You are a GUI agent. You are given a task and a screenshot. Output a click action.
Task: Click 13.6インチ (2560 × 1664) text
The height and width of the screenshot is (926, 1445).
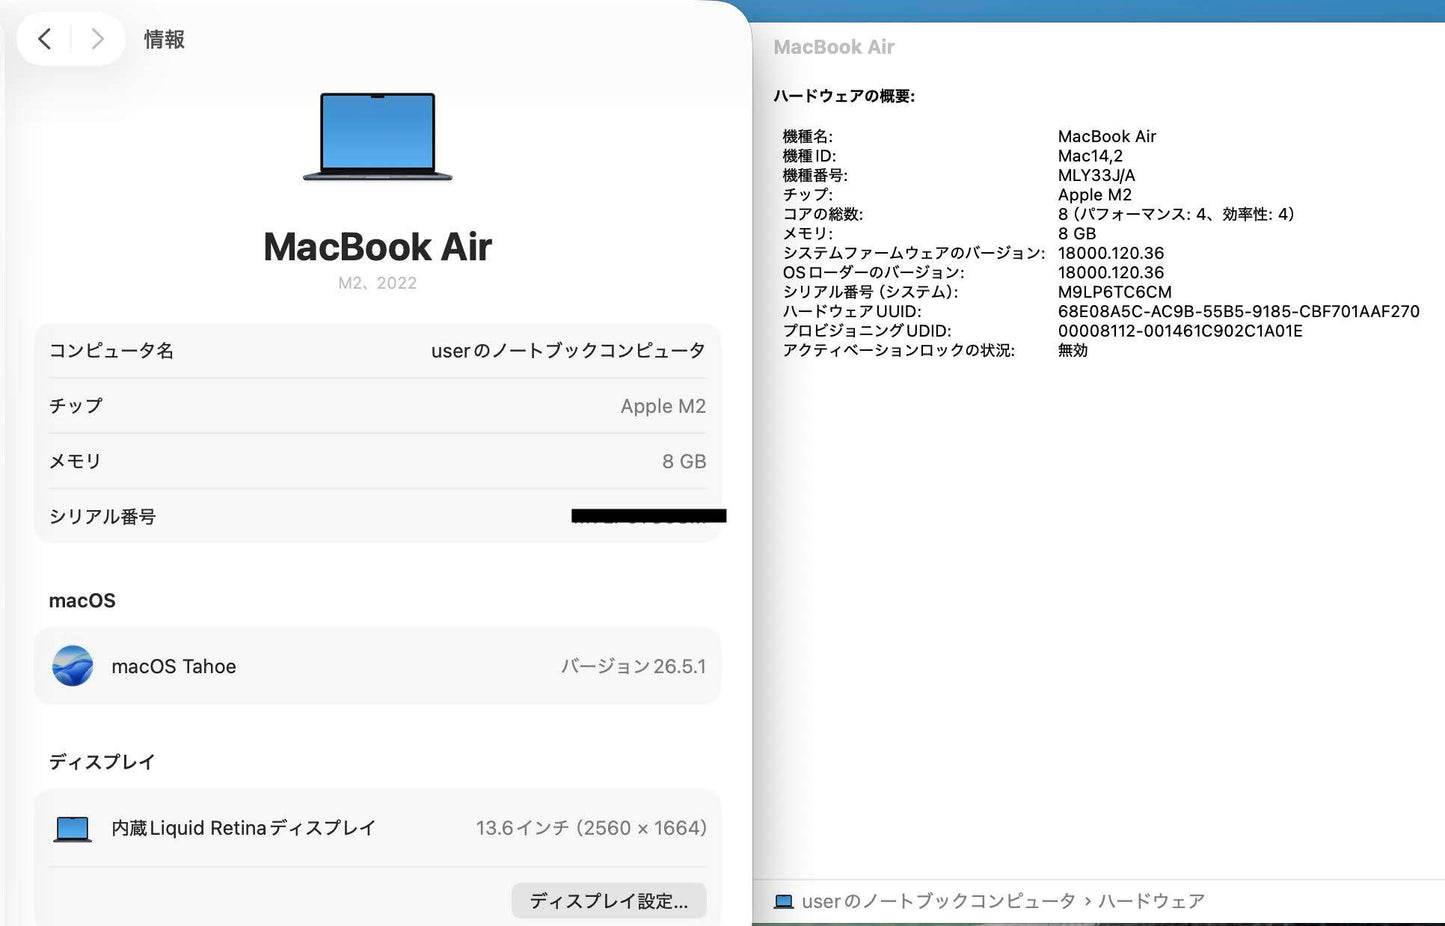(x=591, y=828)
